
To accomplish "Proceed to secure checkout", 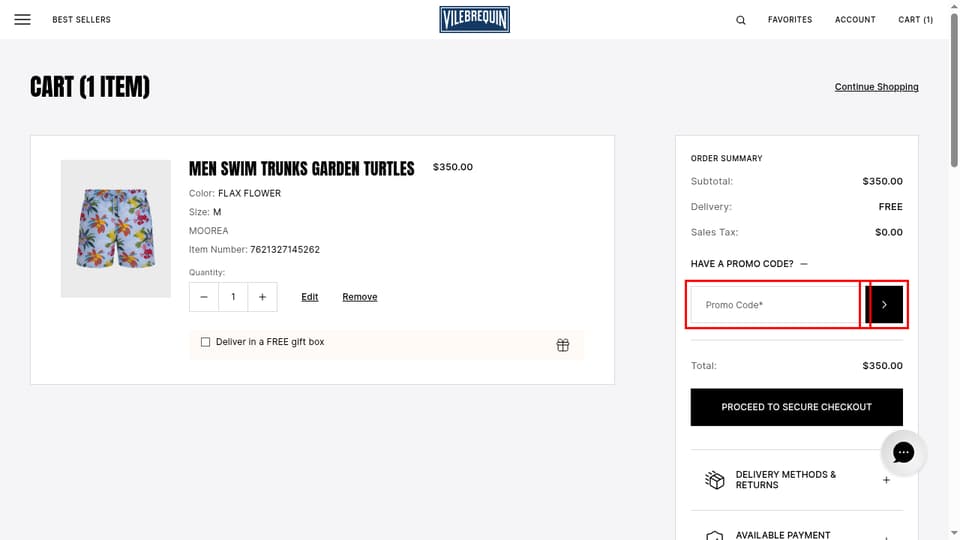I will coord(797,407).
